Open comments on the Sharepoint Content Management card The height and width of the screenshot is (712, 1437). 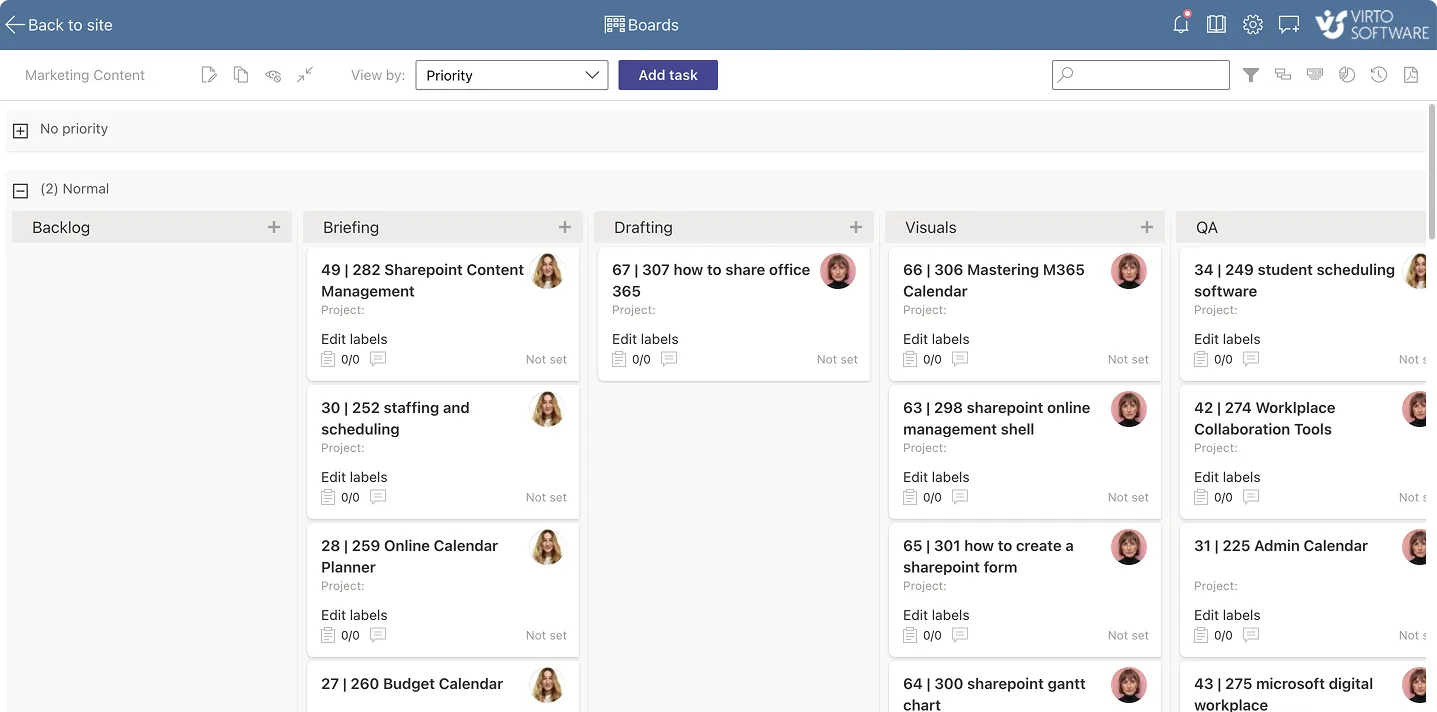[378, 359]
